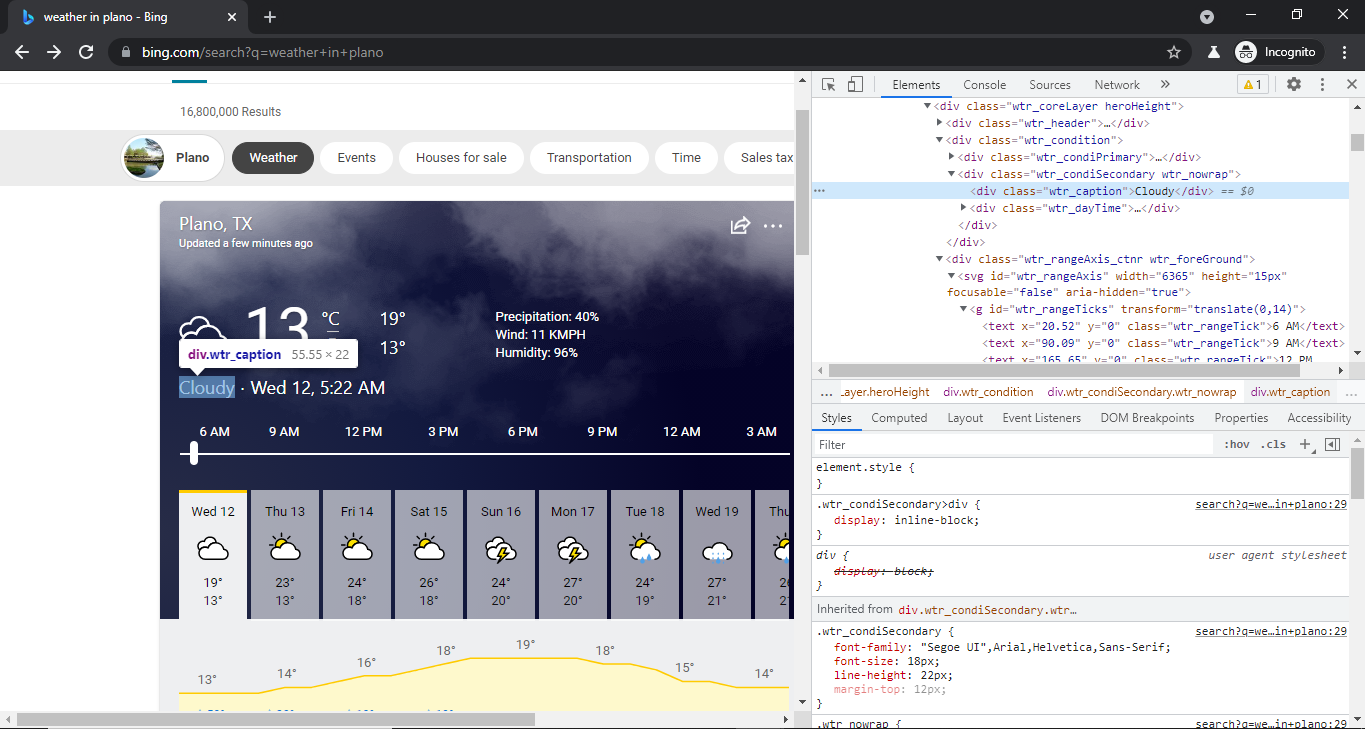This screenshot has width=1365, height=729.
Task: Switch to the Network tab
Action: coord(1117,85)
